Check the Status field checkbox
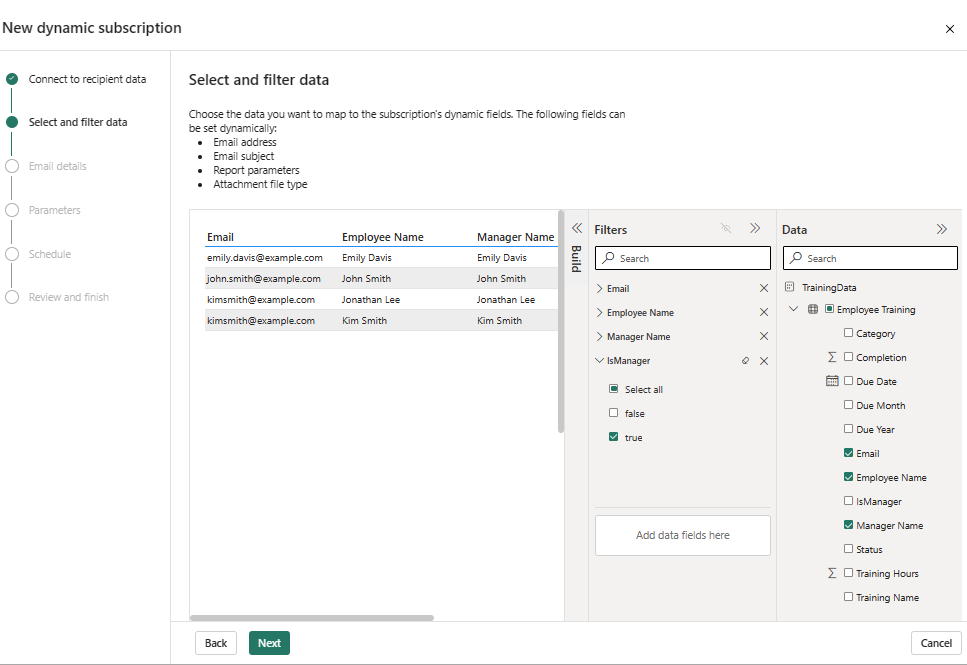This screenshot has height=665, width=967. [x=848, y=549]
